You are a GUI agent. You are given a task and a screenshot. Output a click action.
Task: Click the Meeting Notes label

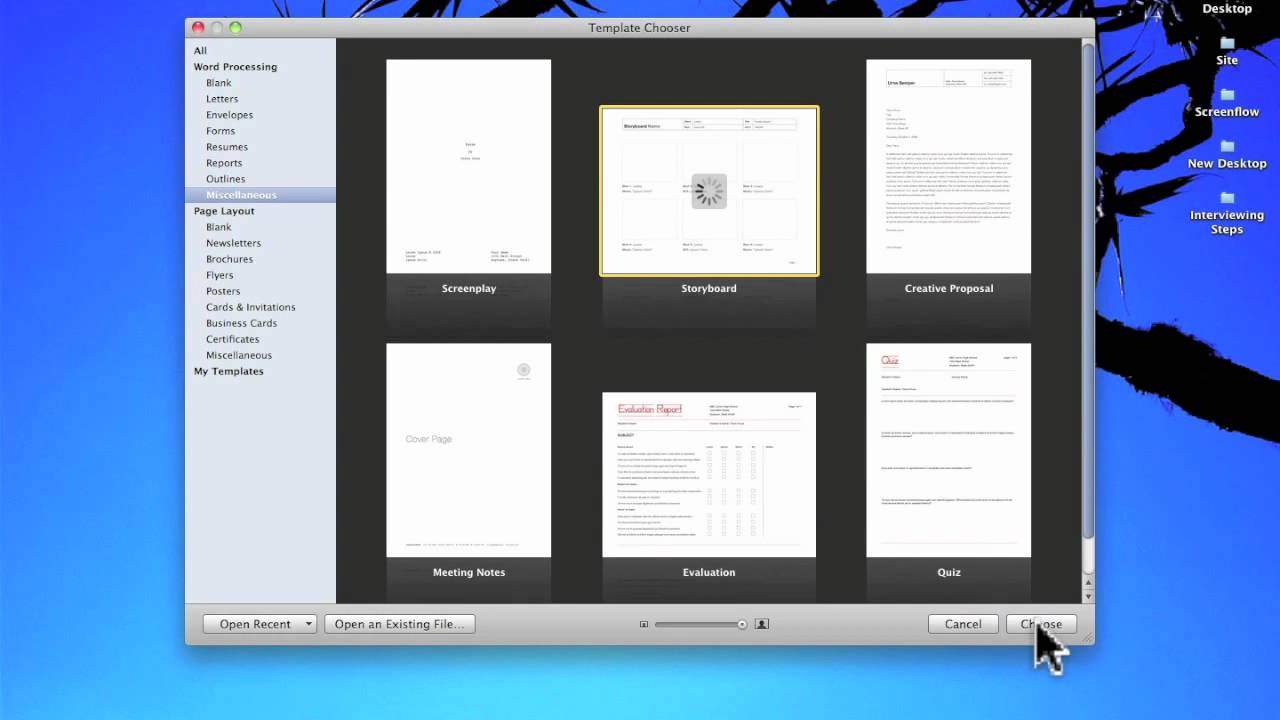click(x=469, y=572)
